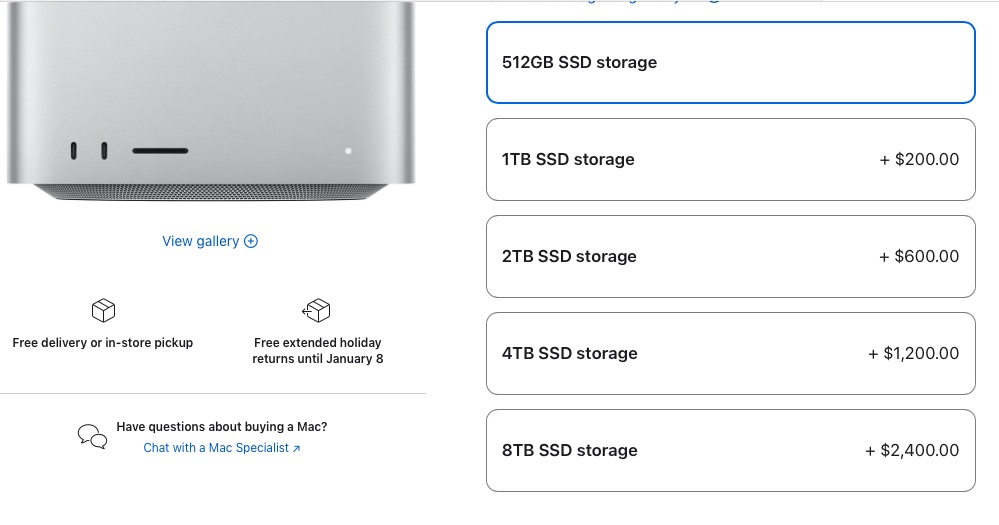Click the returns box icon with arrow
999x525 pixels.
(316, 310)
